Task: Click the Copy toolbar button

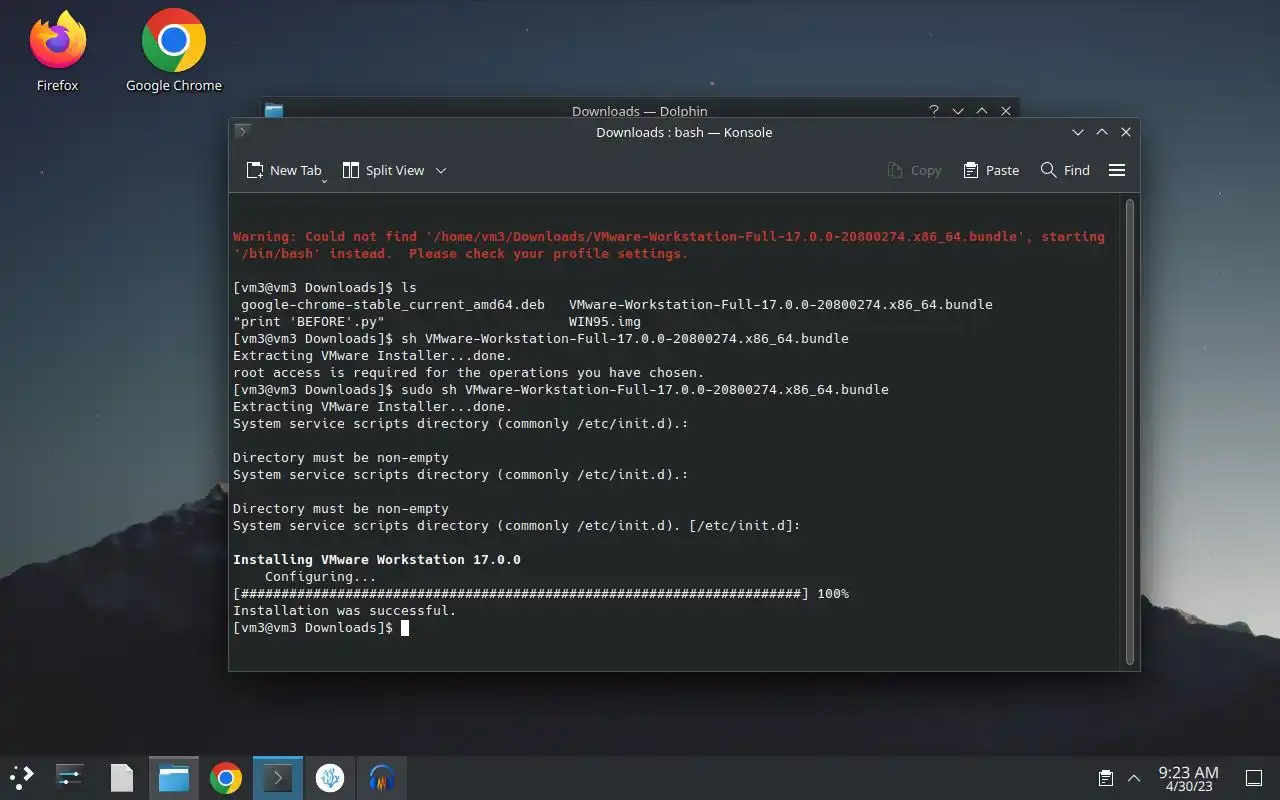Action: point(915,170)
